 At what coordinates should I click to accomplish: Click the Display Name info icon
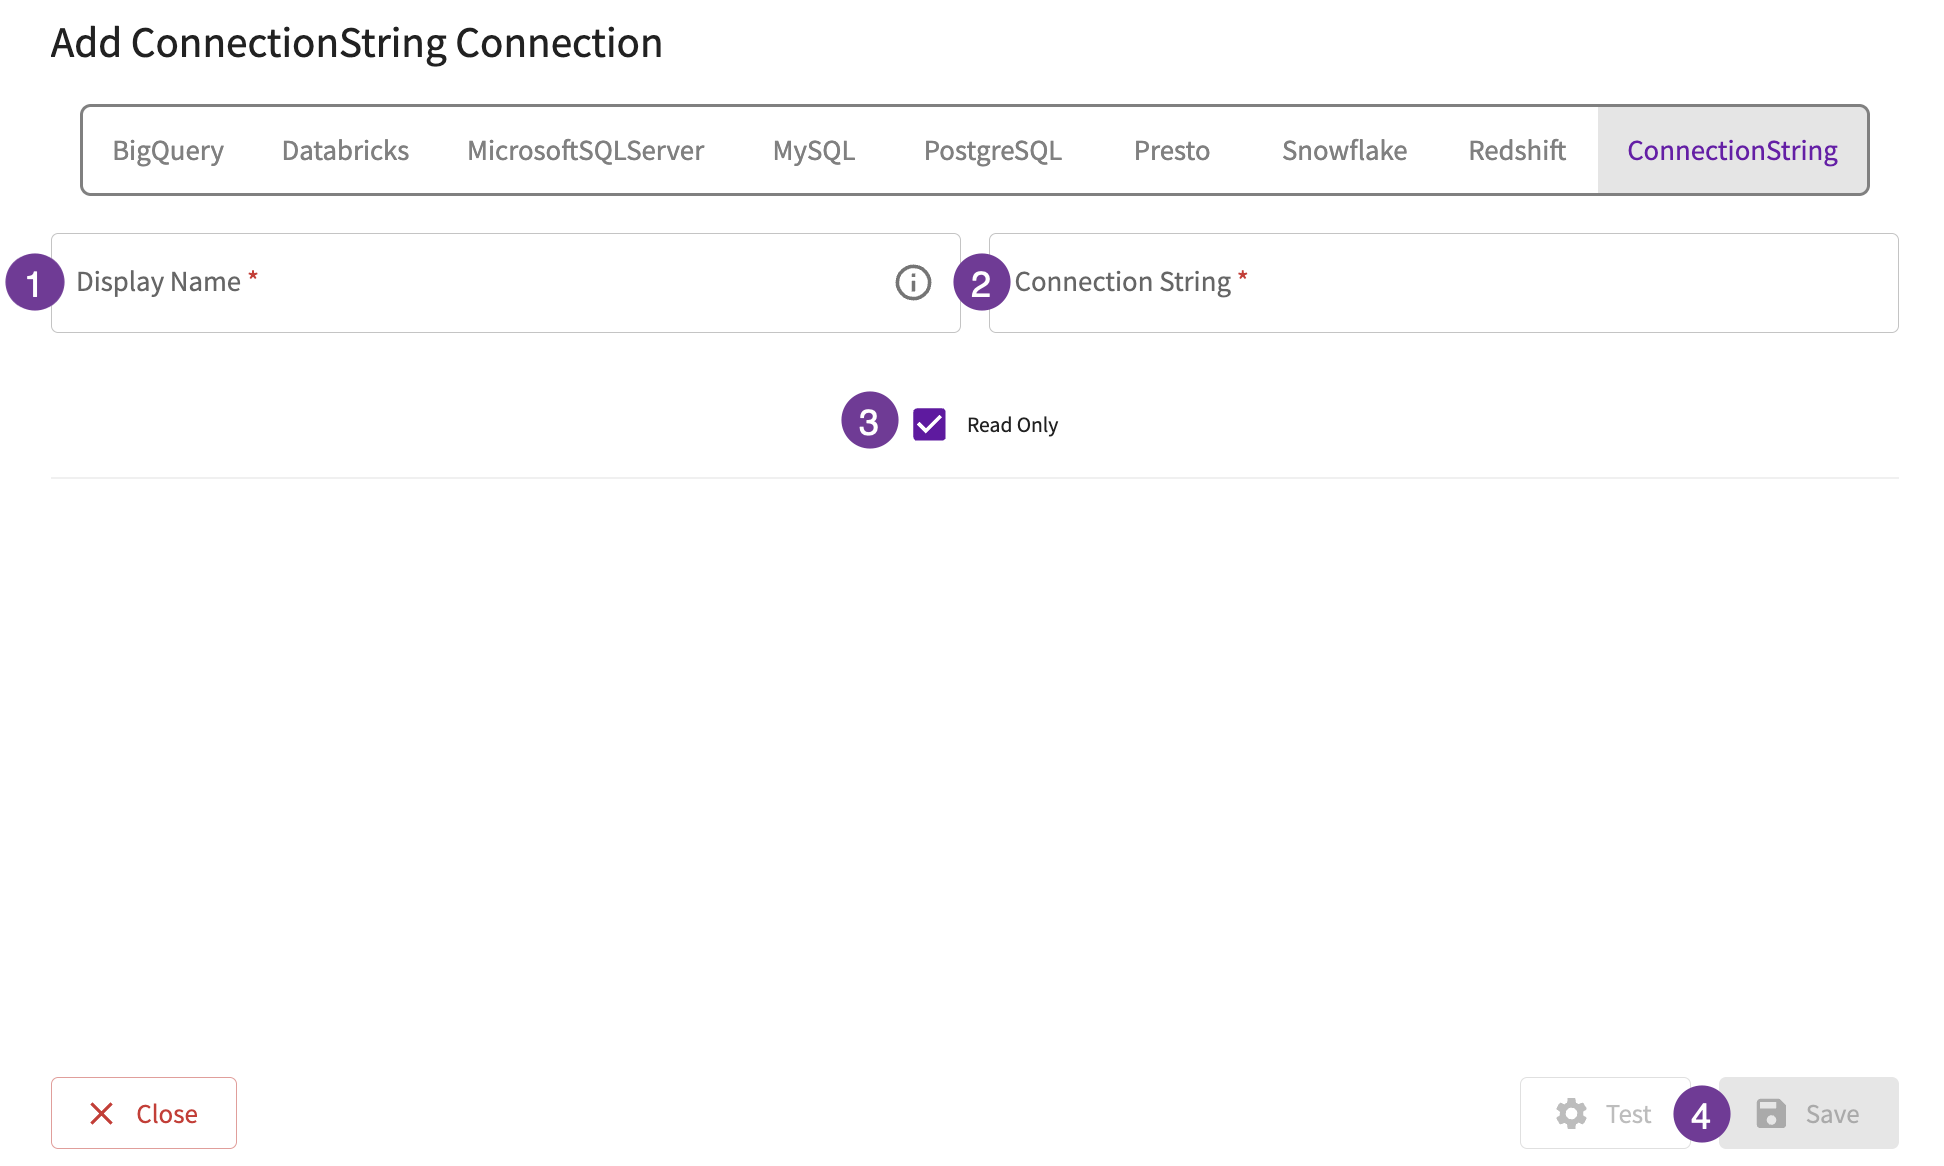pyautogui.click(x=913, y=283)
